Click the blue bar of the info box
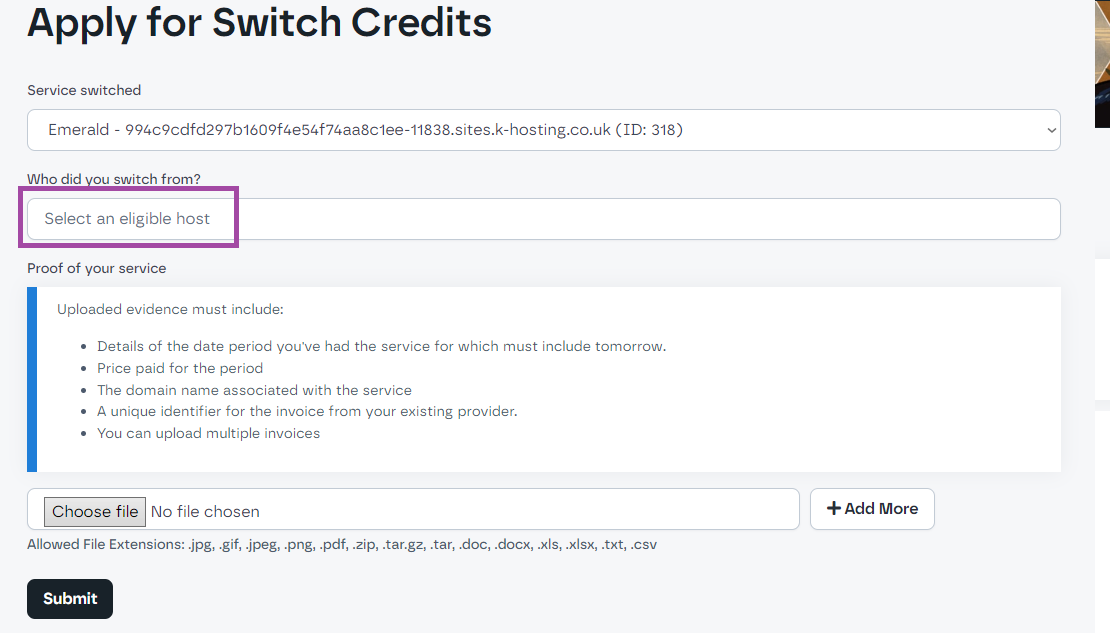 coord(32,380)
